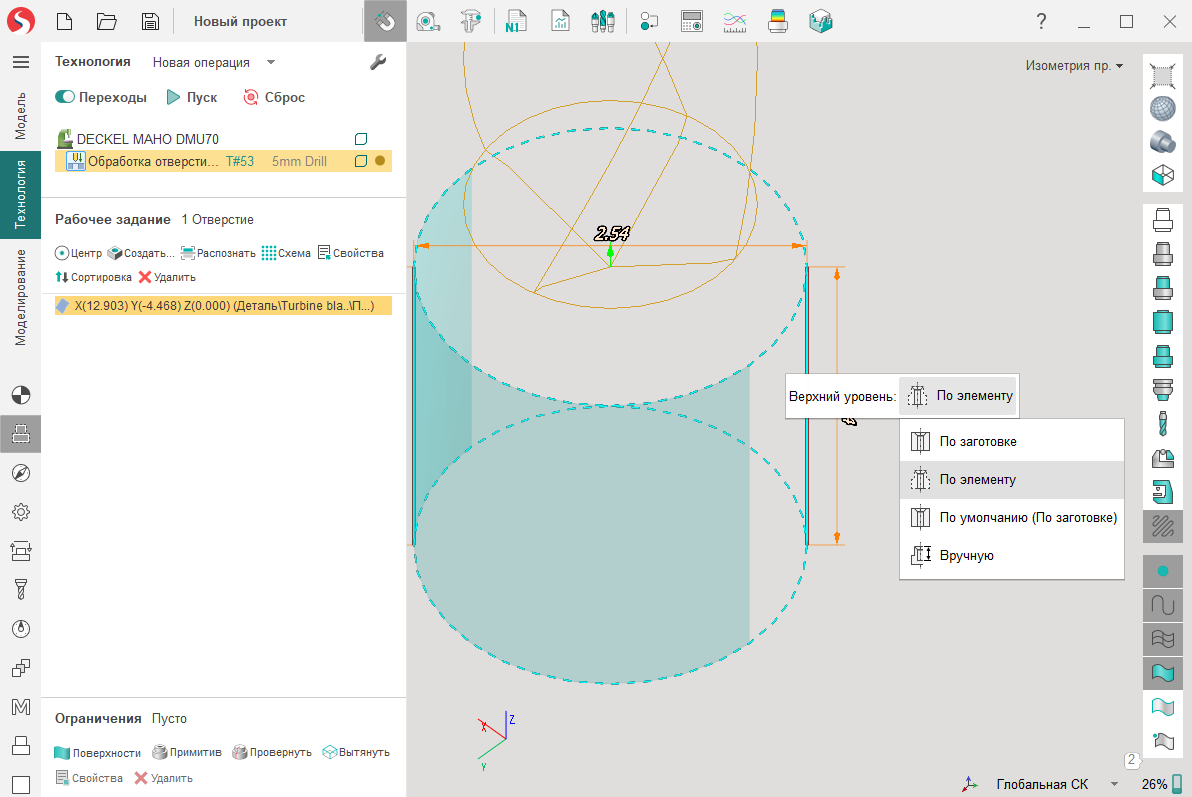The image size is (1192, 797).
Task: Click the Схема pattern icon
Action: coord(285,253)
